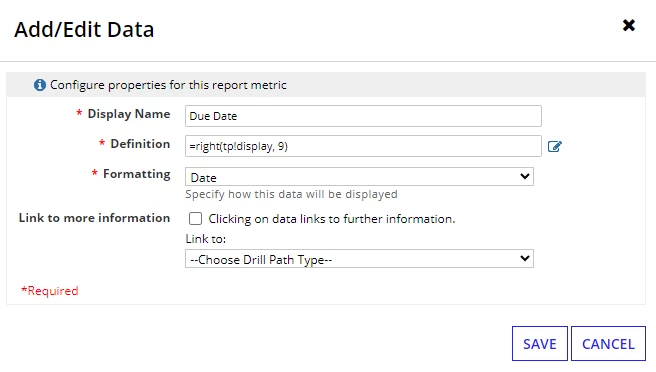Screen dimensions: 656x372
Task: Click the 'Specify how this data will be displayed' hint
Action: pyautogui.click(x=291, y=194)
